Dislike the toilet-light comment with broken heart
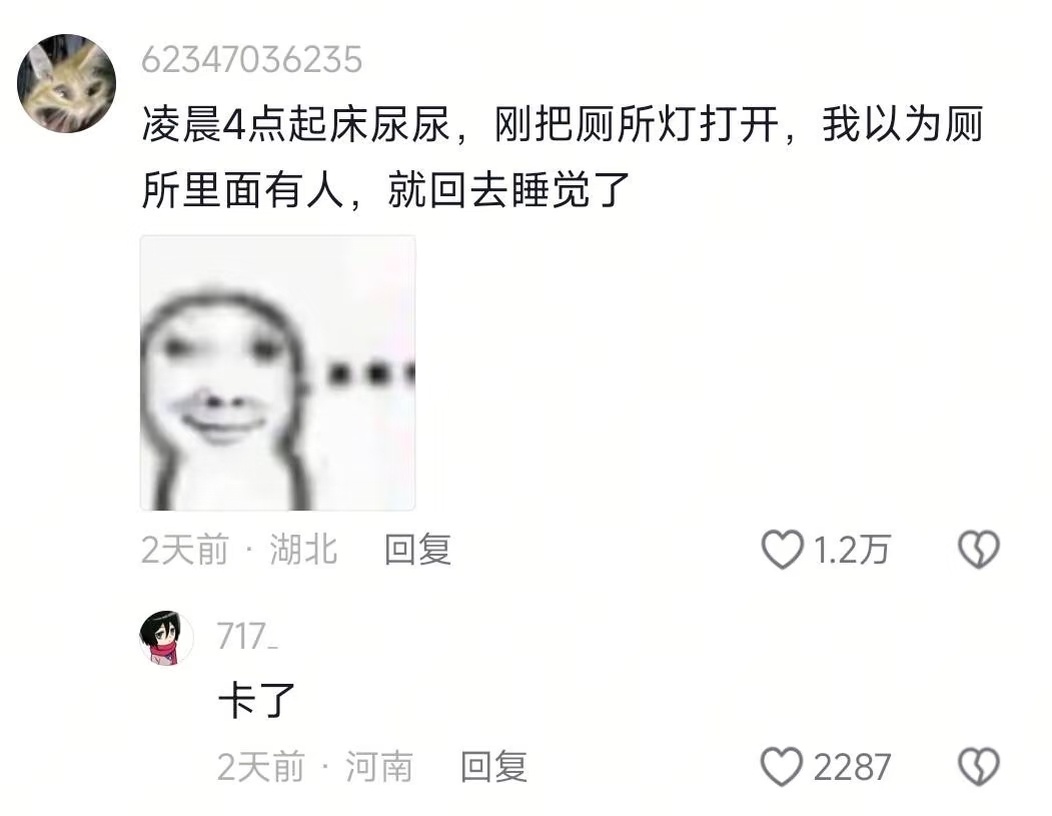The width and height of the screenshot is (1052, 816). point(979,550)
